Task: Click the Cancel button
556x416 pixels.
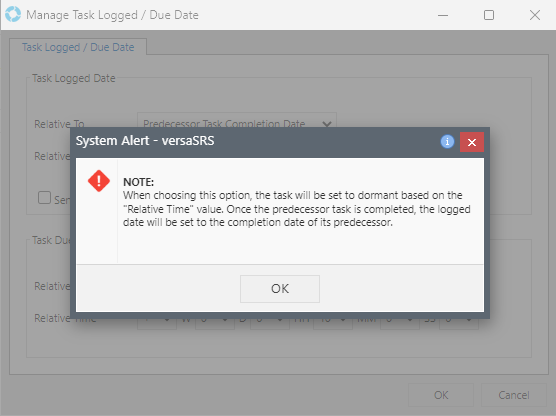Action: 514,395
